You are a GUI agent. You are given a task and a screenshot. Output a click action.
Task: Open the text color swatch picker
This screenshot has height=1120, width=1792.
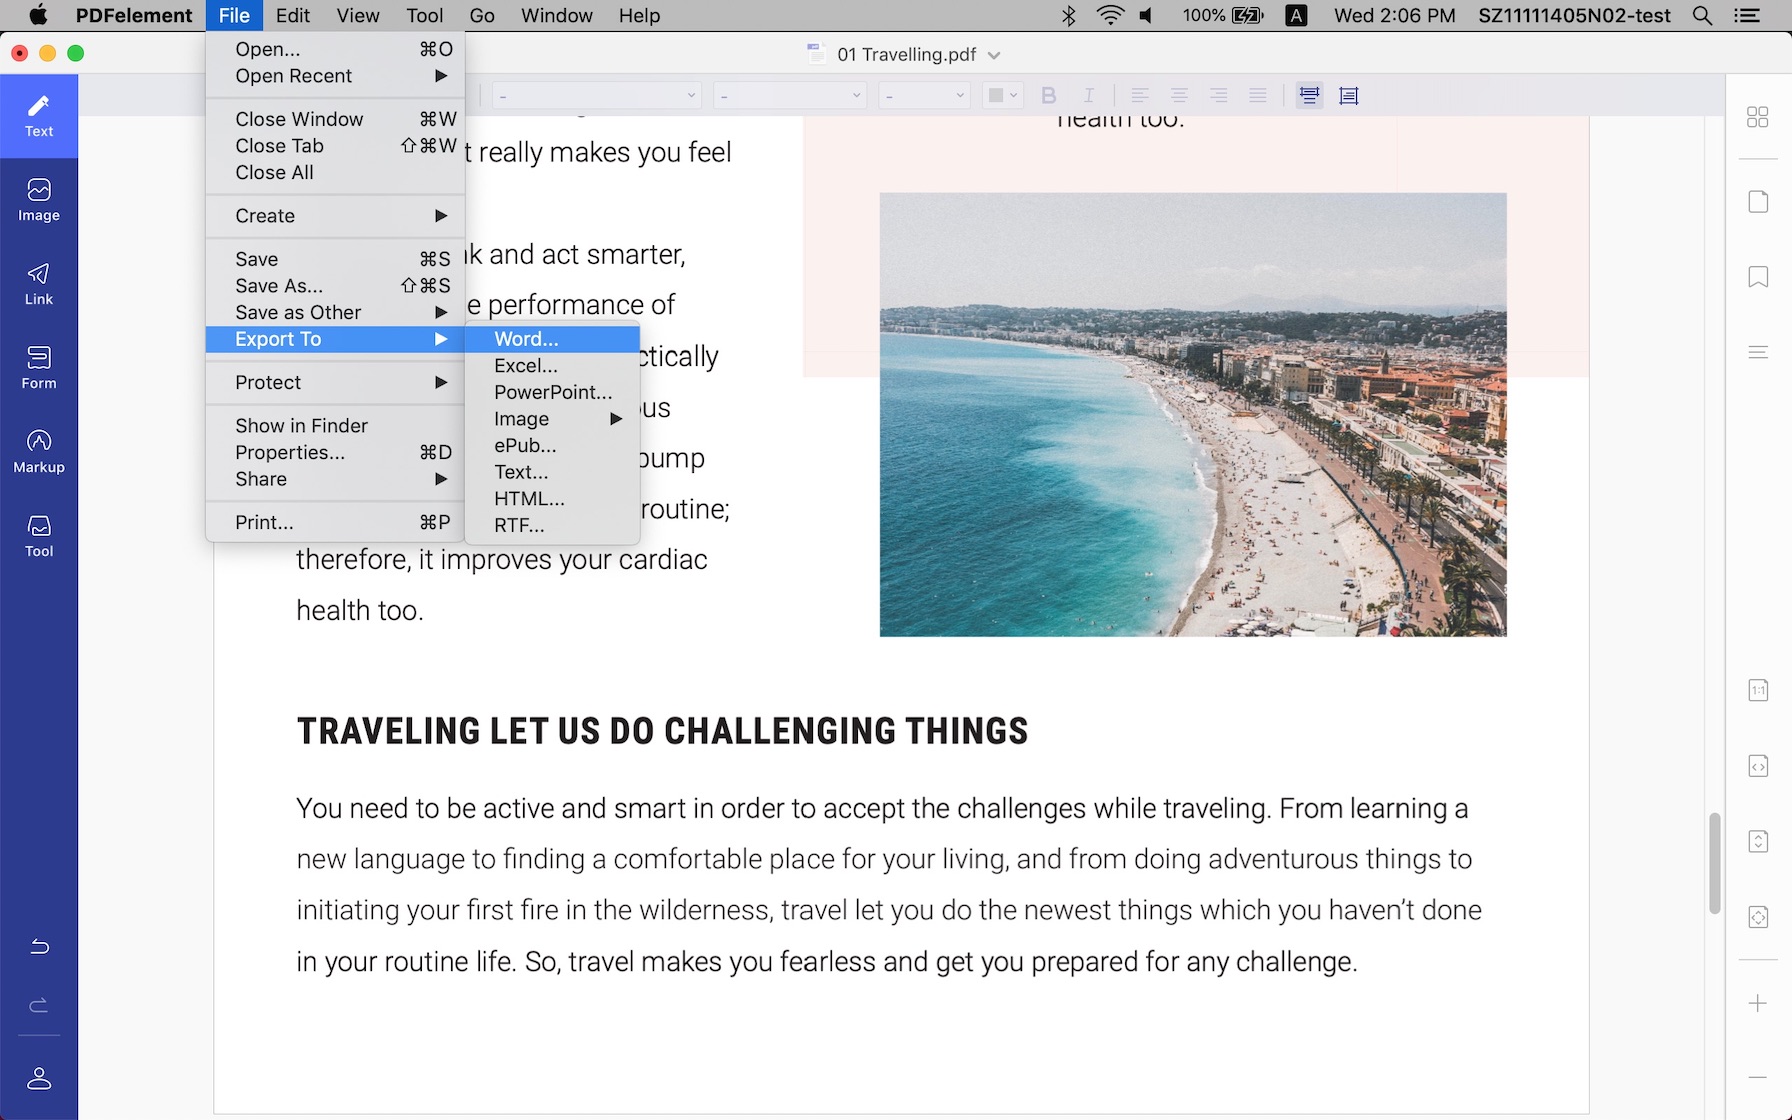click(x=1001, y=96)
